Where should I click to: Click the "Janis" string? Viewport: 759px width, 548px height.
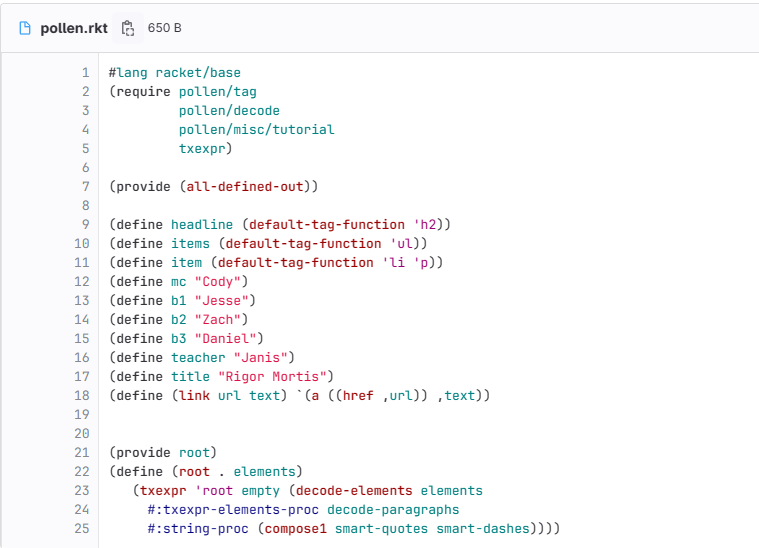click(x=261, y=357)
